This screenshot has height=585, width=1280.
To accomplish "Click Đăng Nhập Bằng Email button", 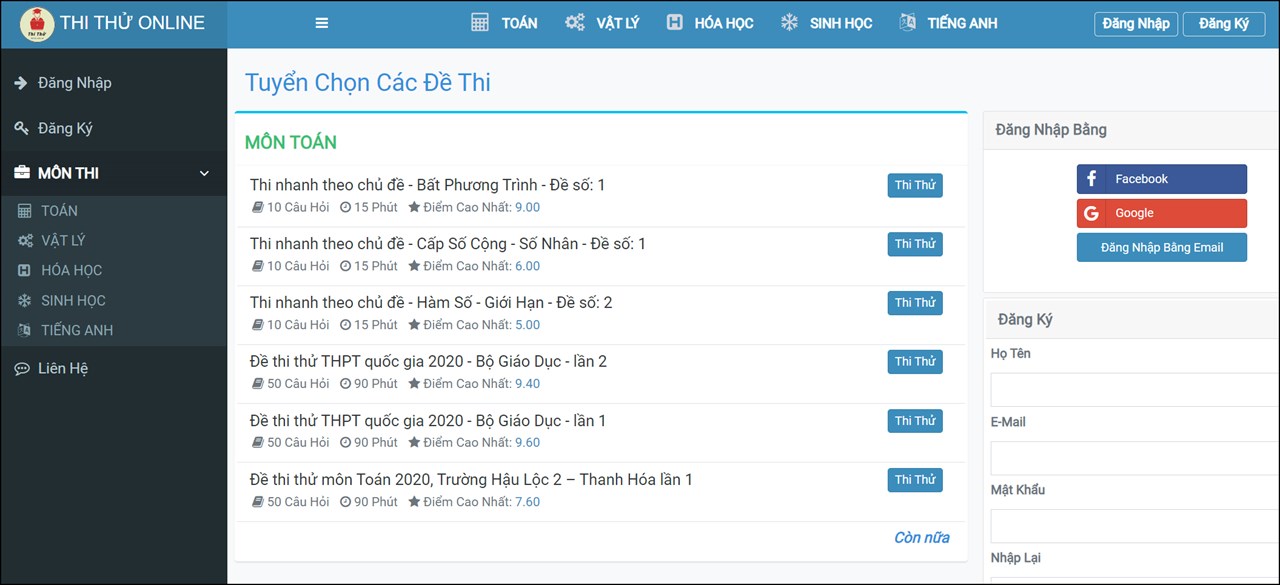I will [1161, 247].
